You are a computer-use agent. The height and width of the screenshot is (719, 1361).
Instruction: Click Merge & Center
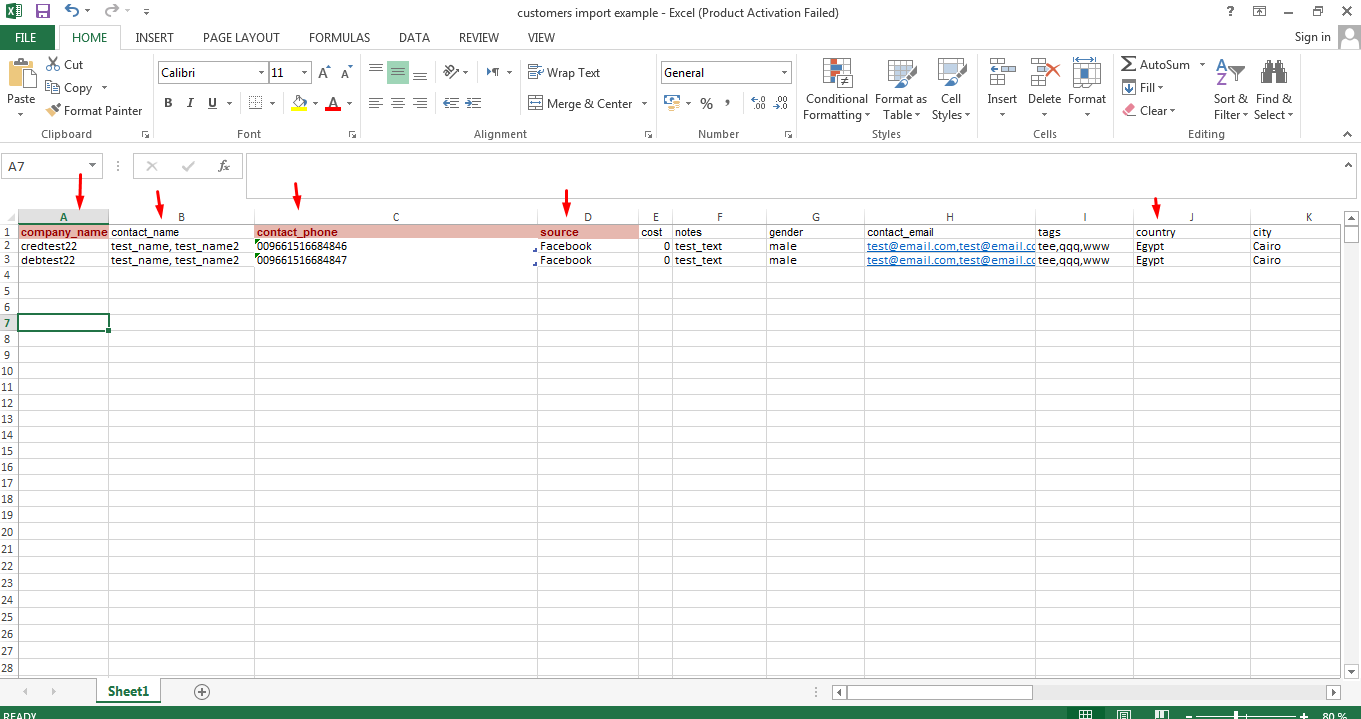[580, 104]
